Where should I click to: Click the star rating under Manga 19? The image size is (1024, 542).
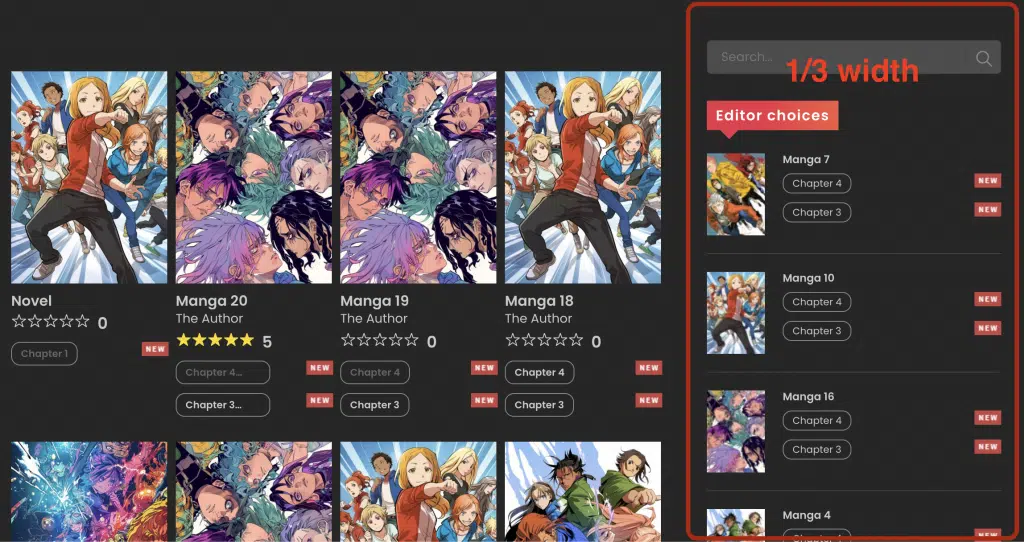[379, 340]
